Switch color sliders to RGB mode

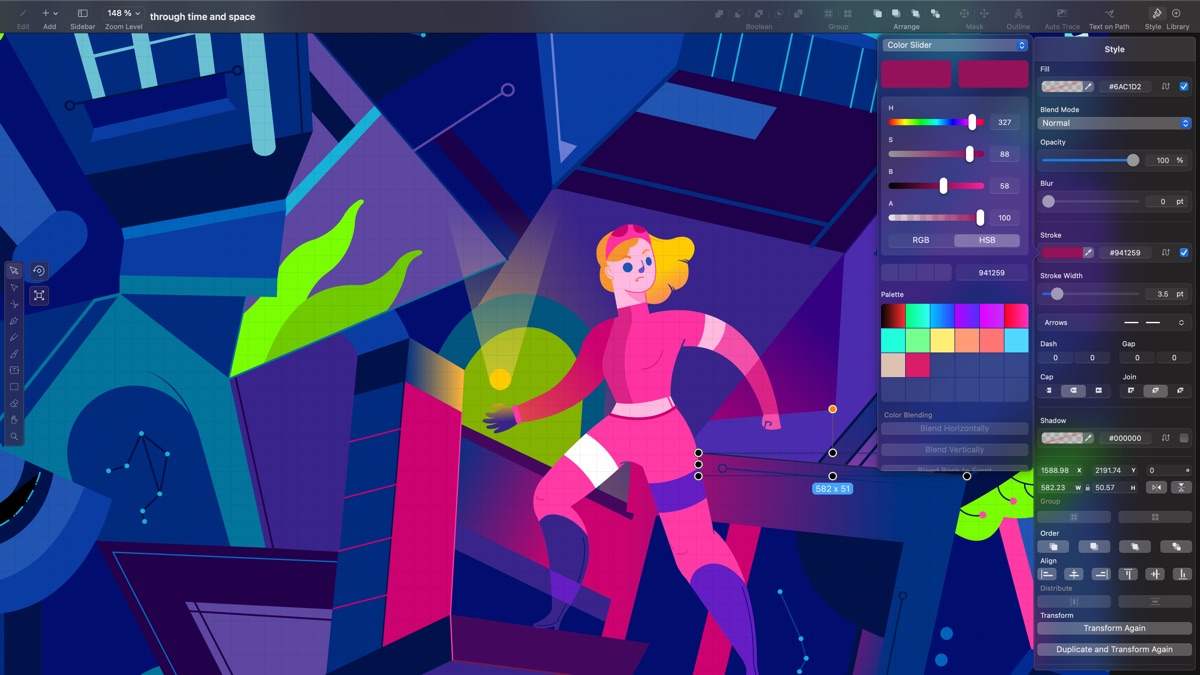(921, 240)
